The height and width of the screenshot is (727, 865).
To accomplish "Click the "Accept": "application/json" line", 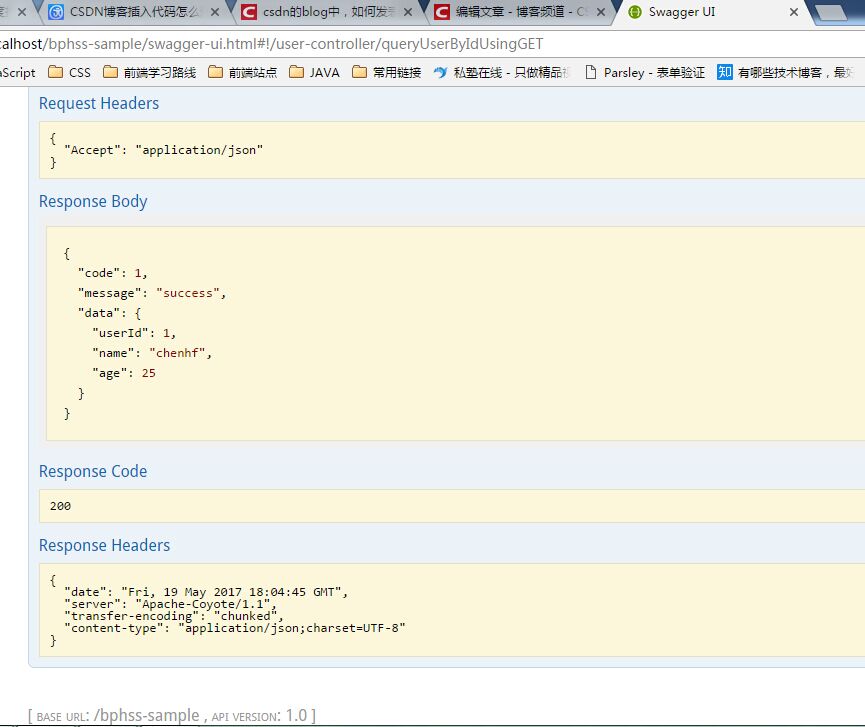I will [163, 150].
